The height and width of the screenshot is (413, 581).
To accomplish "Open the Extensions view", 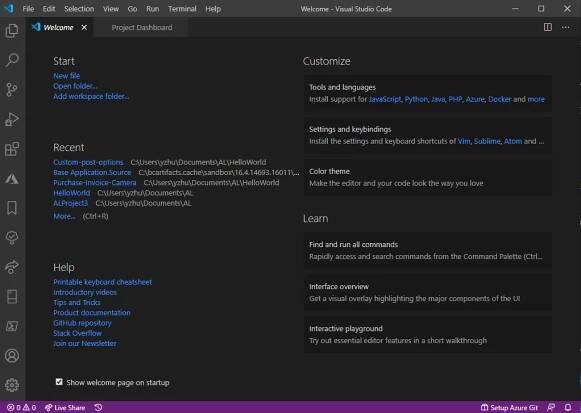I will point(12,149).
